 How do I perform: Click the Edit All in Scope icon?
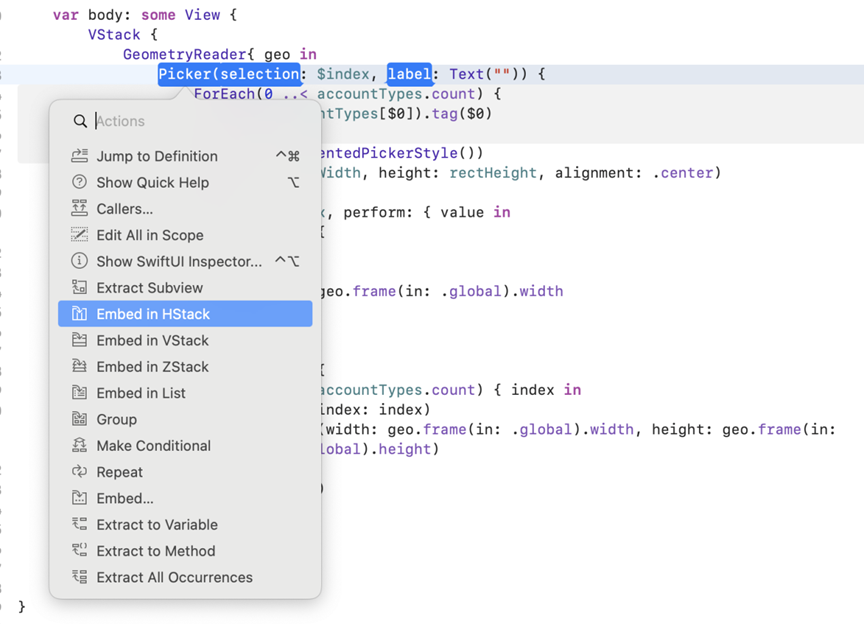79,235
